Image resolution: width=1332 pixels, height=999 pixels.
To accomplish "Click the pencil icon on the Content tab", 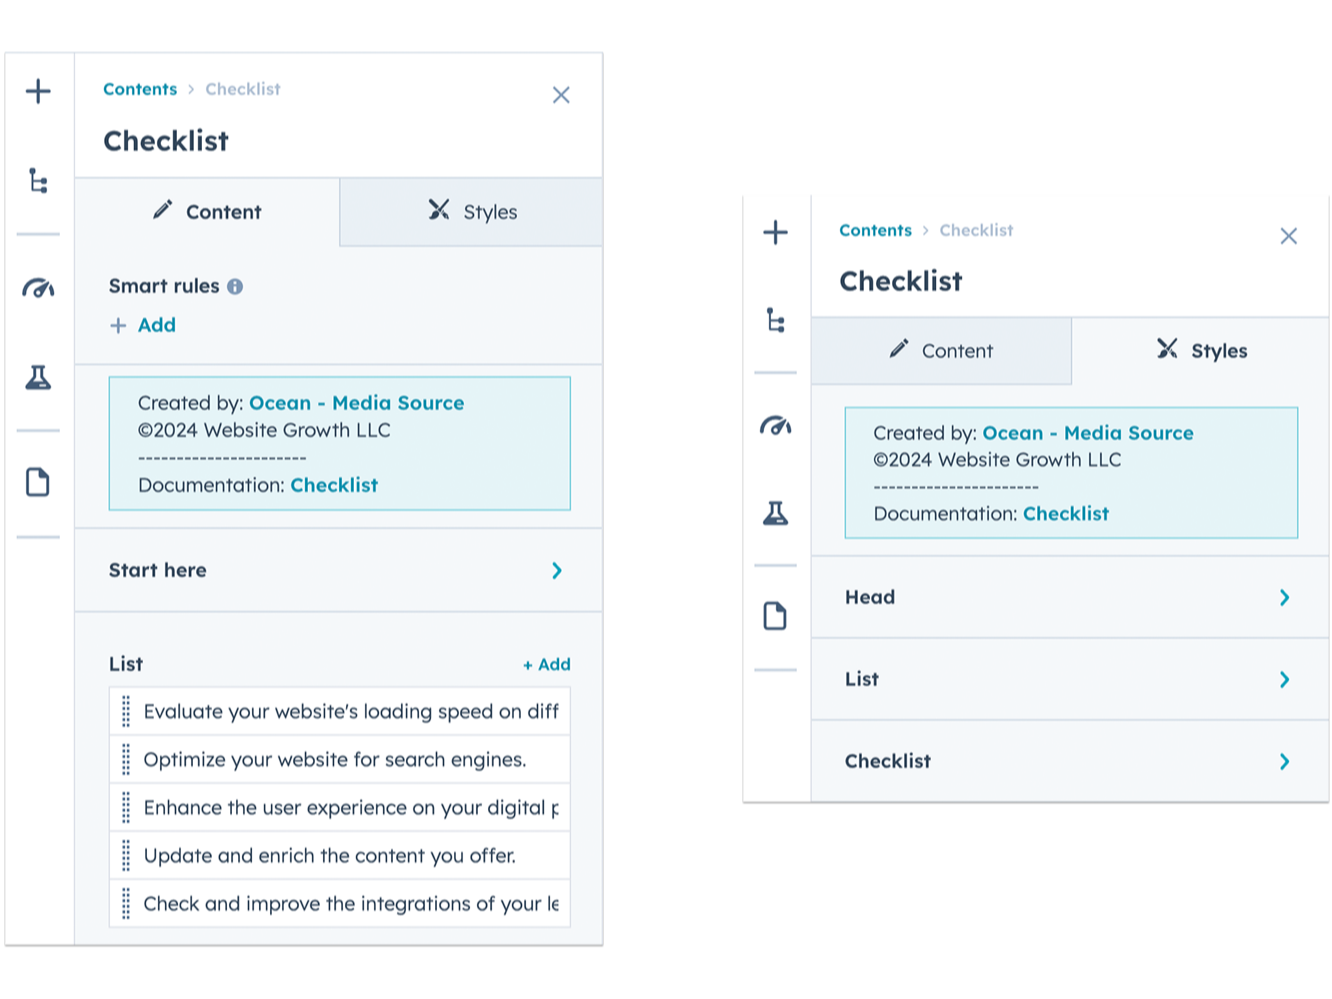I will pyautogui.click(x=162, y=211).
